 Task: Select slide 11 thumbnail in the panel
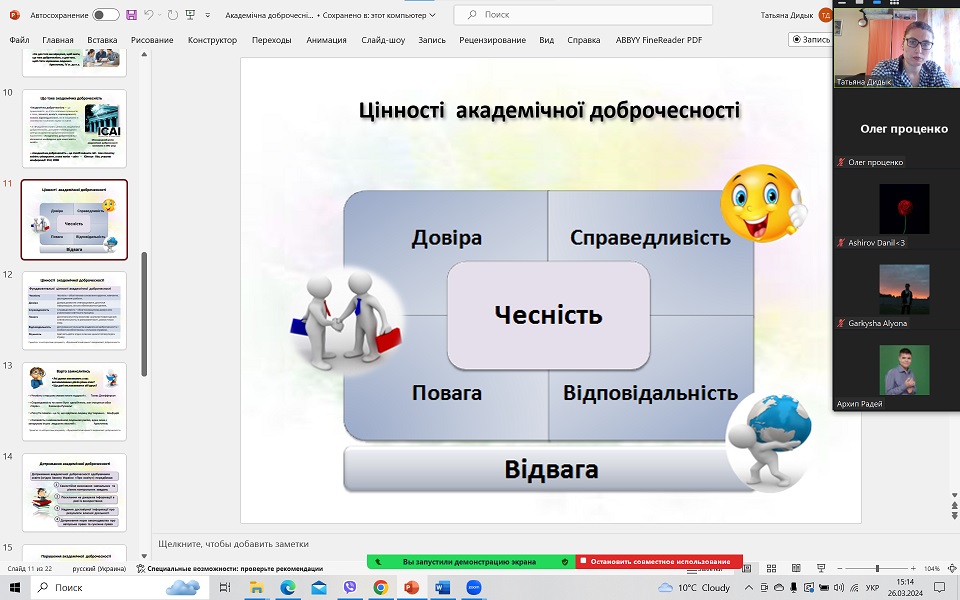[74, 220]
